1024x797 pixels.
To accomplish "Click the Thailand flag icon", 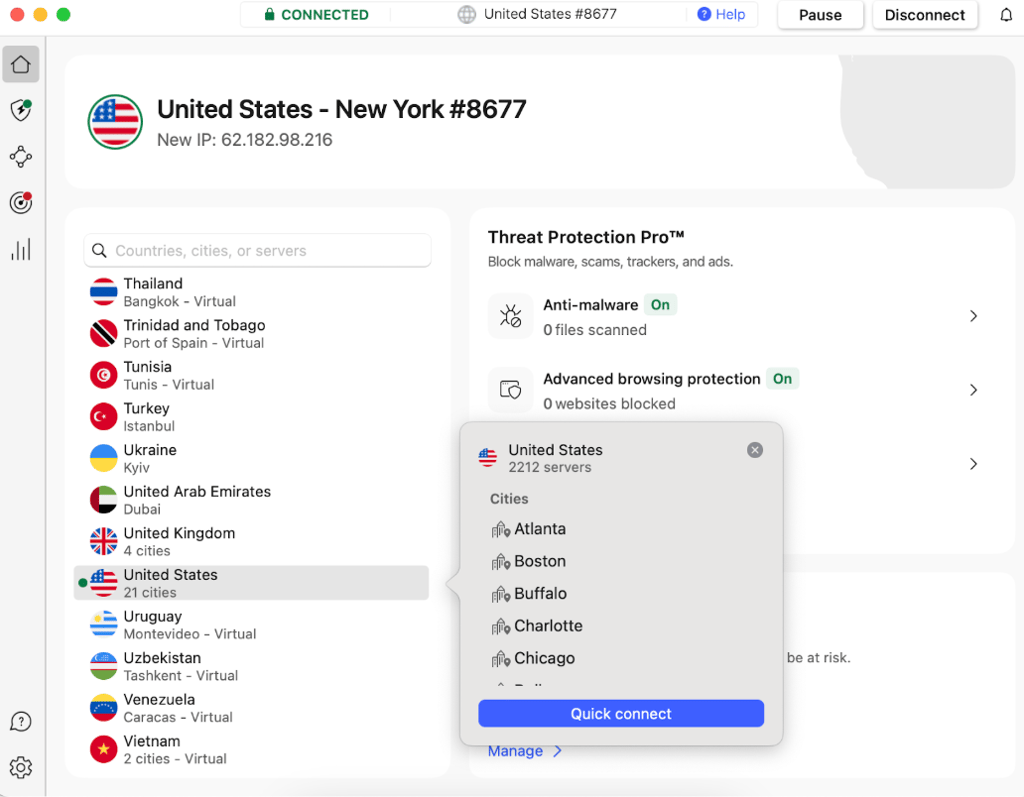I will [x=103, y=292].
